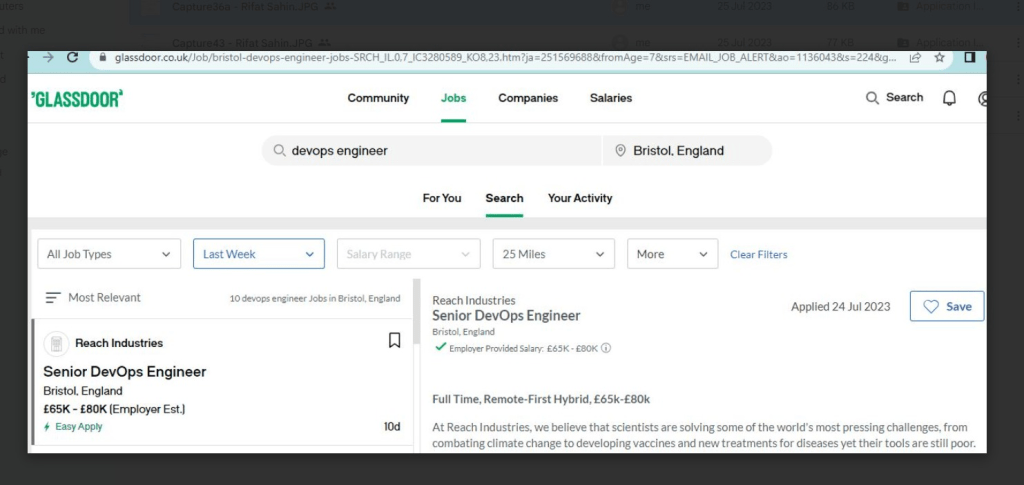Expand the All Job Types dropdown
Screen dimensions: 1024x485
(109, 254)
